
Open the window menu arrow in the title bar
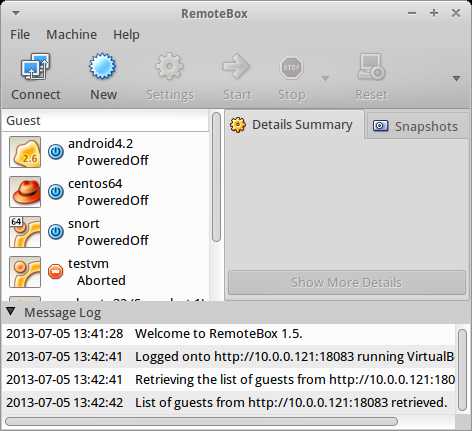coord(16,13)
